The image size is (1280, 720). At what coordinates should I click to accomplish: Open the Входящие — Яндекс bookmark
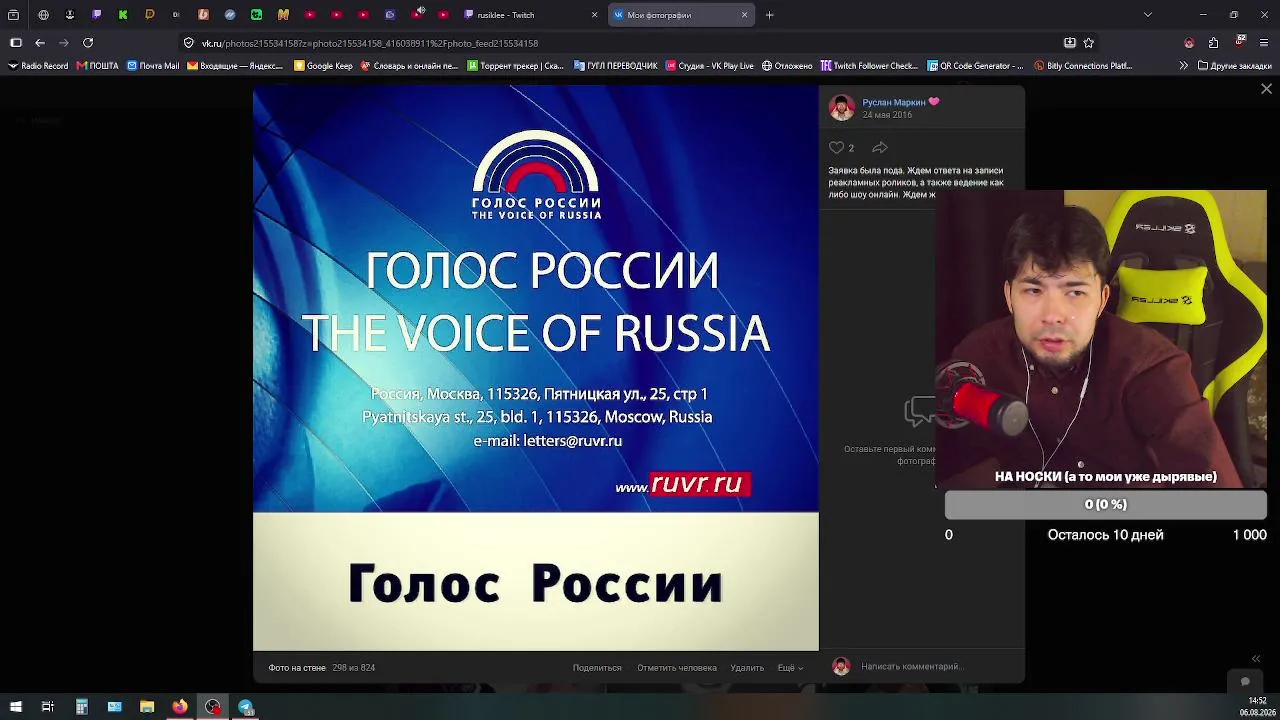235,66
